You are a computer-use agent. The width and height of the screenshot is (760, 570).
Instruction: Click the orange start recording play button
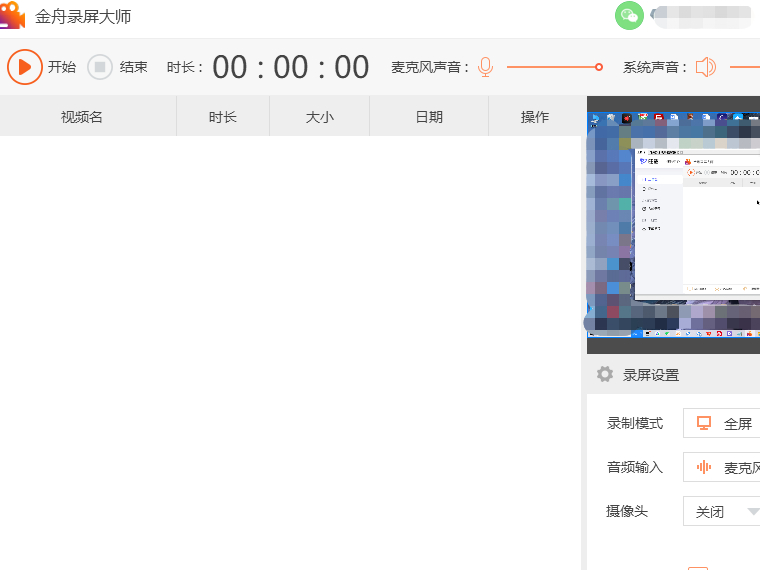[x=25, y=67]
